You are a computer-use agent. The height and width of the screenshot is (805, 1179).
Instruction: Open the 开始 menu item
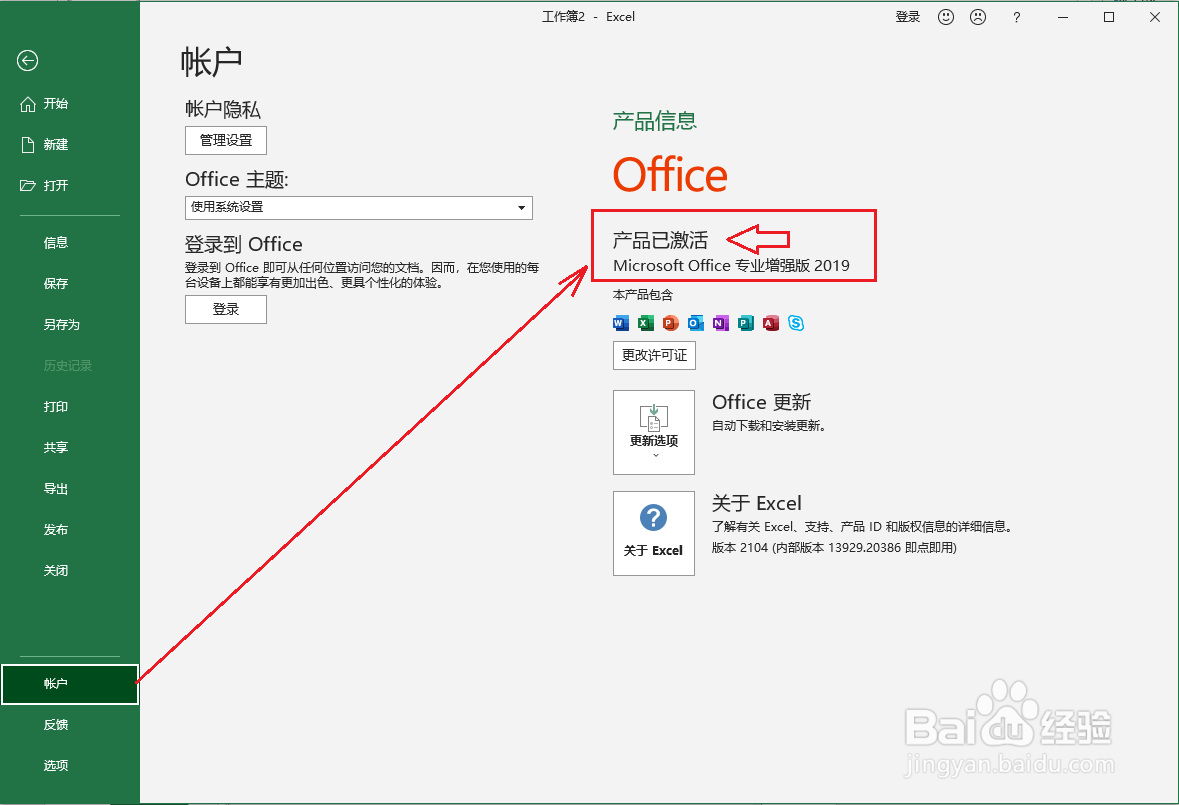(70, 104)
